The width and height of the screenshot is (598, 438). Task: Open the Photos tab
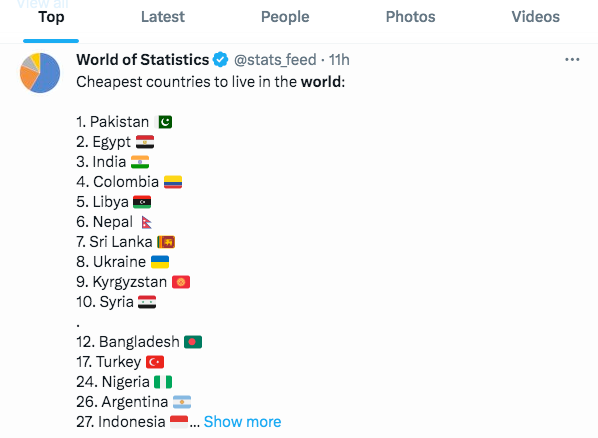tap(410, 17)
